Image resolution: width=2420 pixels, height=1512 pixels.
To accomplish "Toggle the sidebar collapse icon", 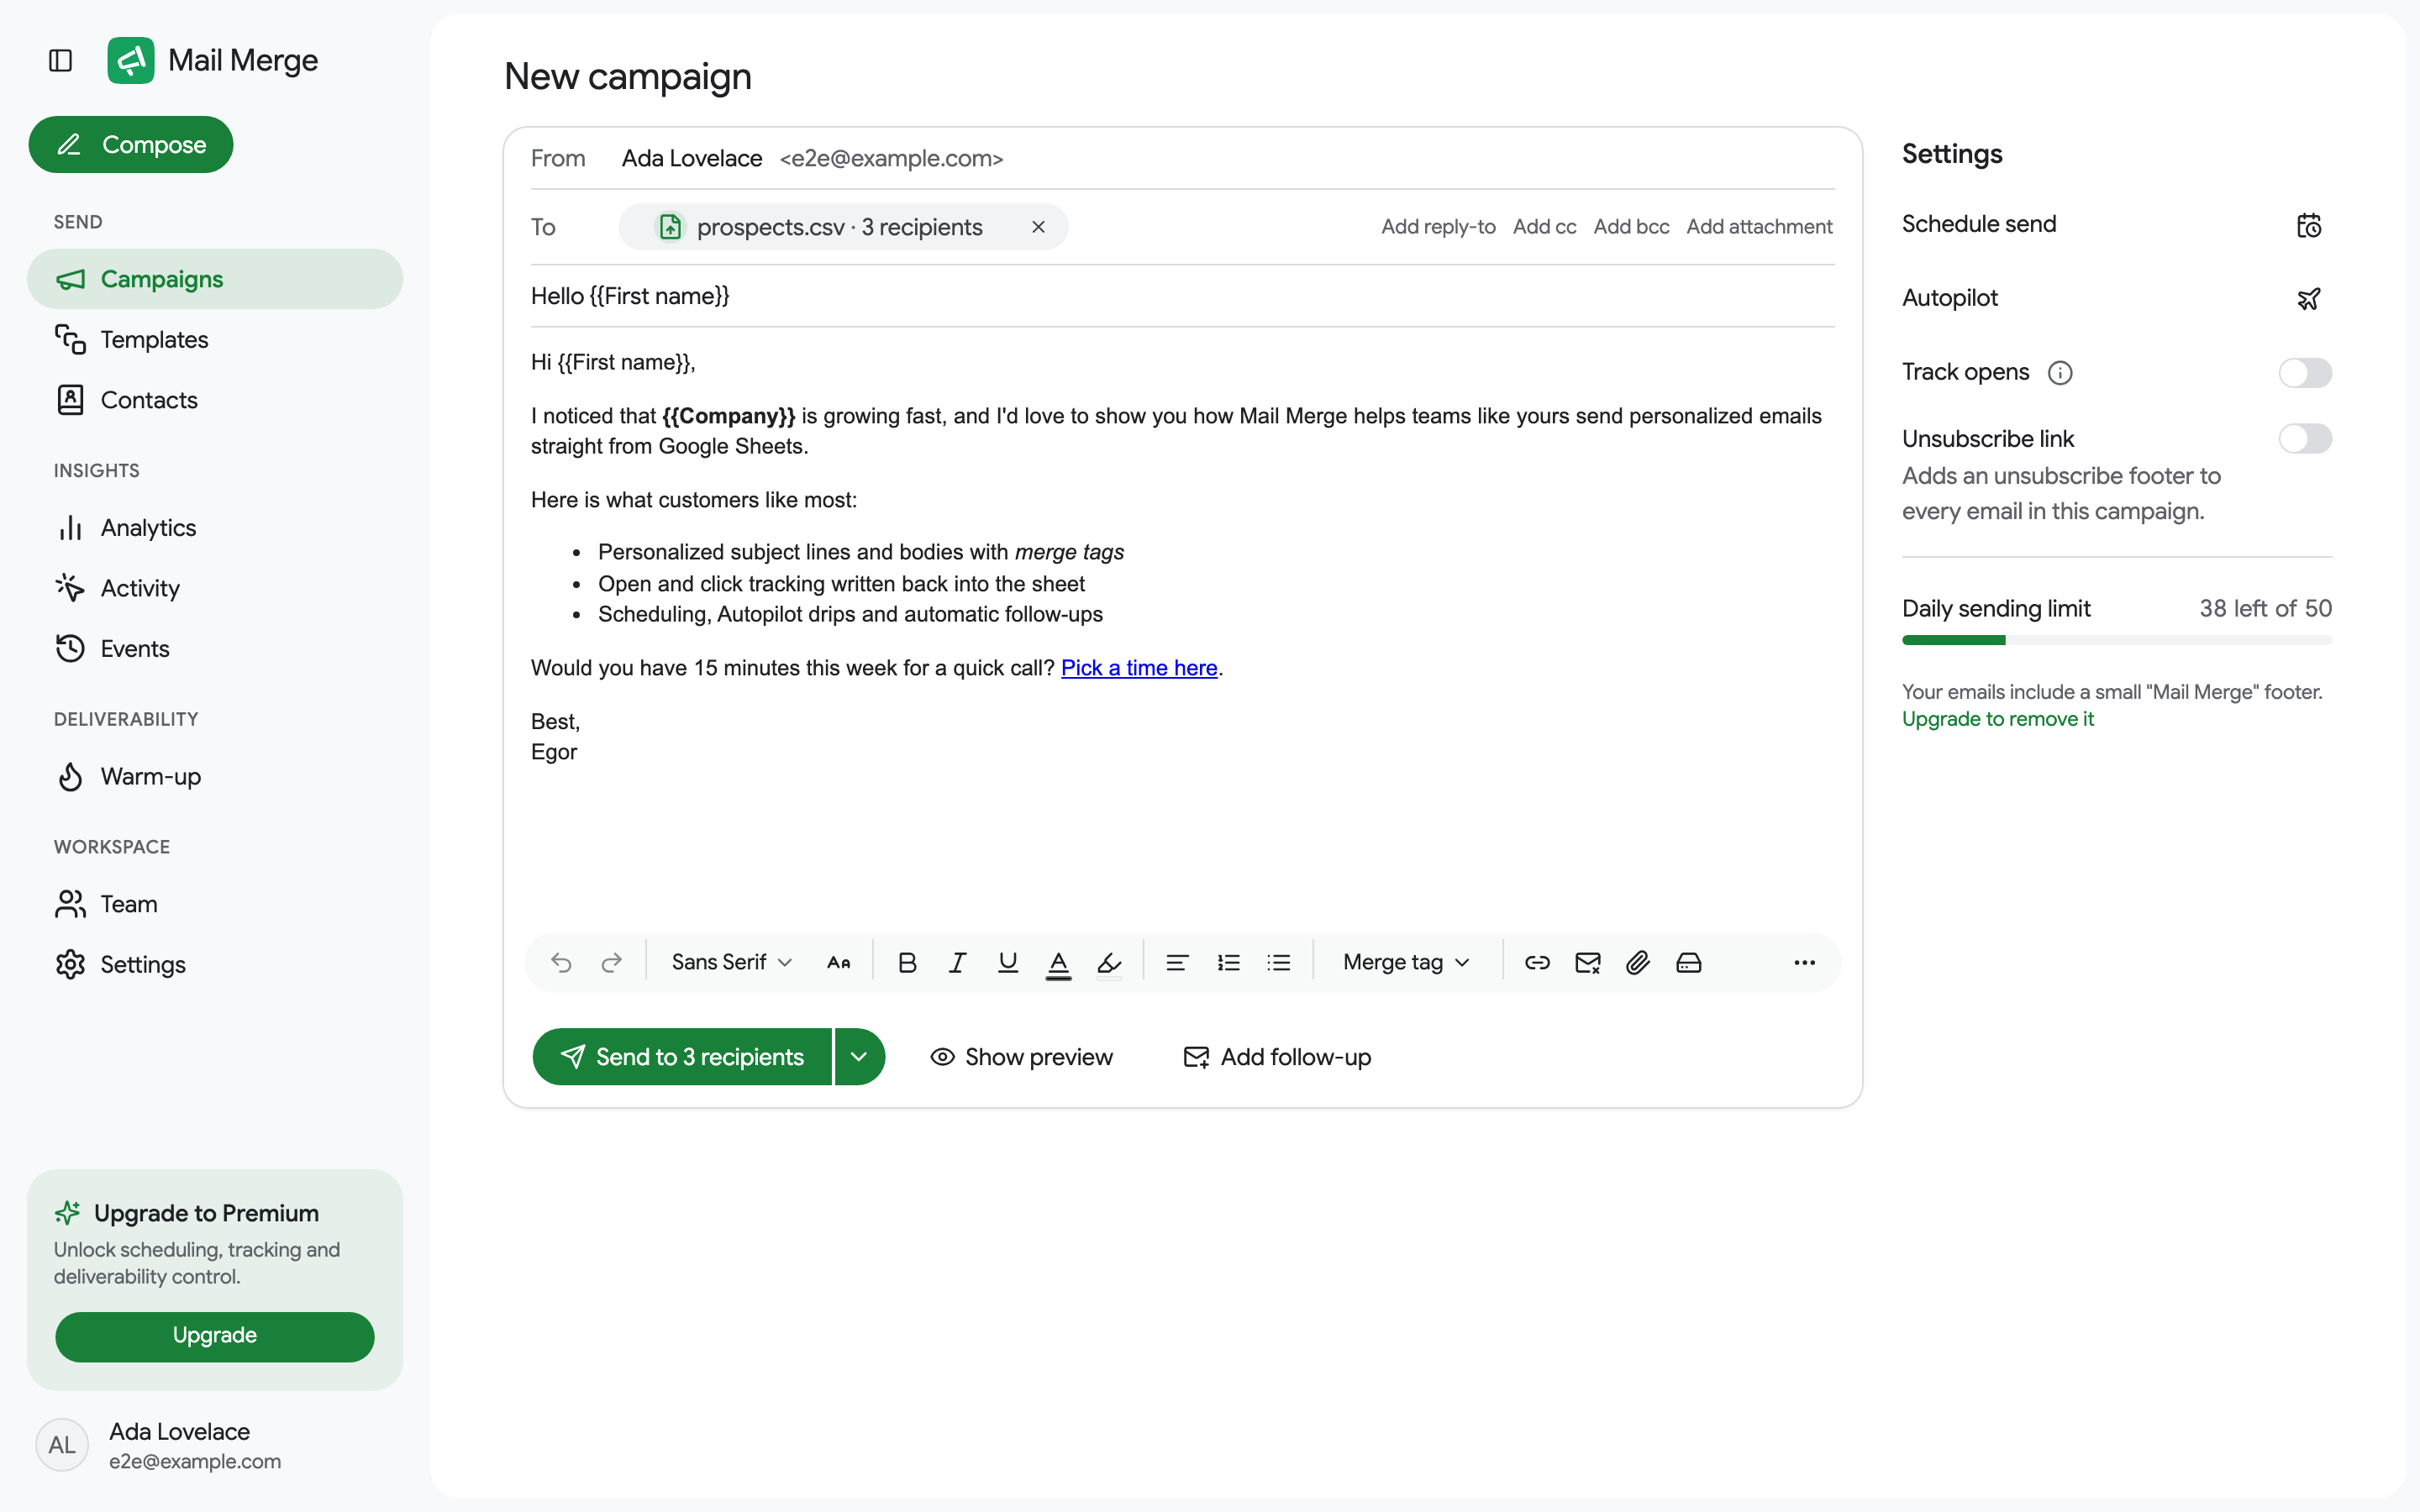I will 61,61.
